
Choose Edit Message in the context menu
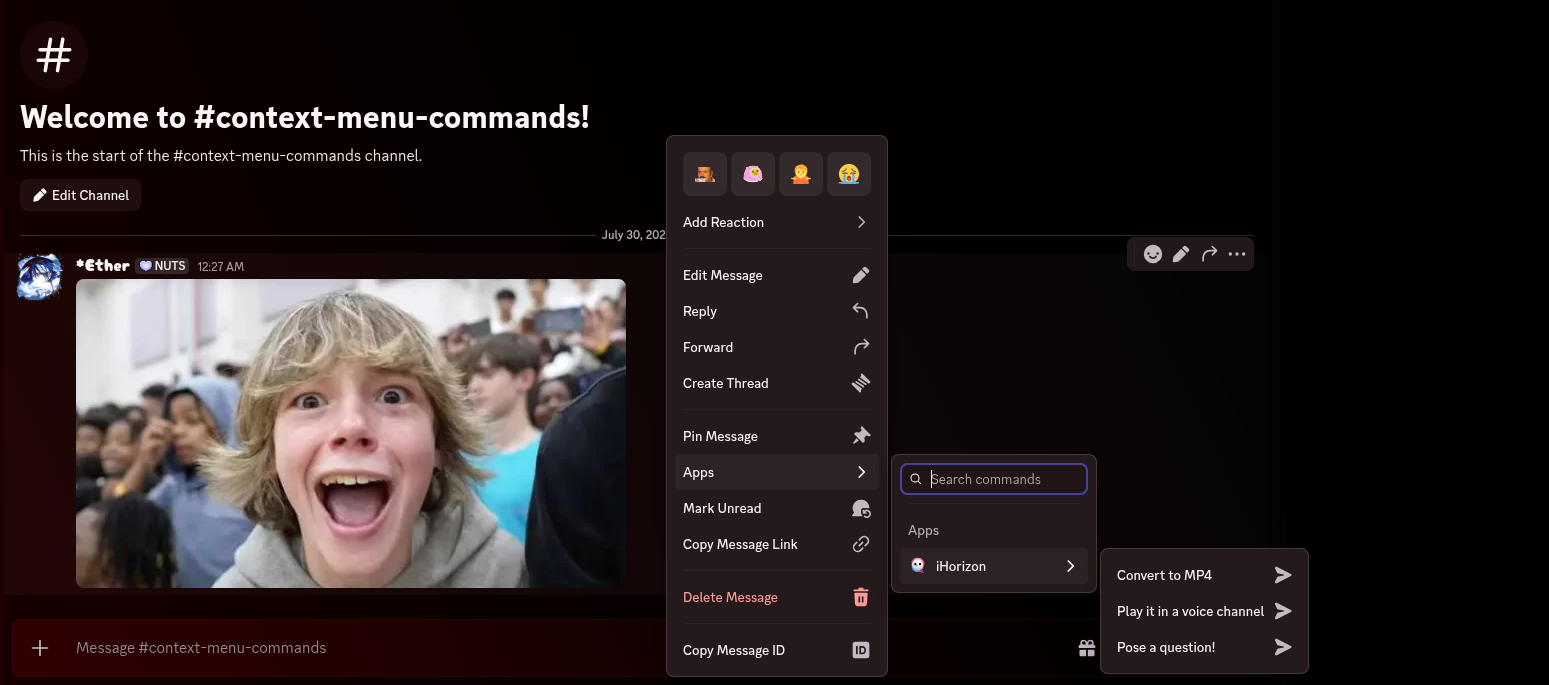click(x=777, y=275)
